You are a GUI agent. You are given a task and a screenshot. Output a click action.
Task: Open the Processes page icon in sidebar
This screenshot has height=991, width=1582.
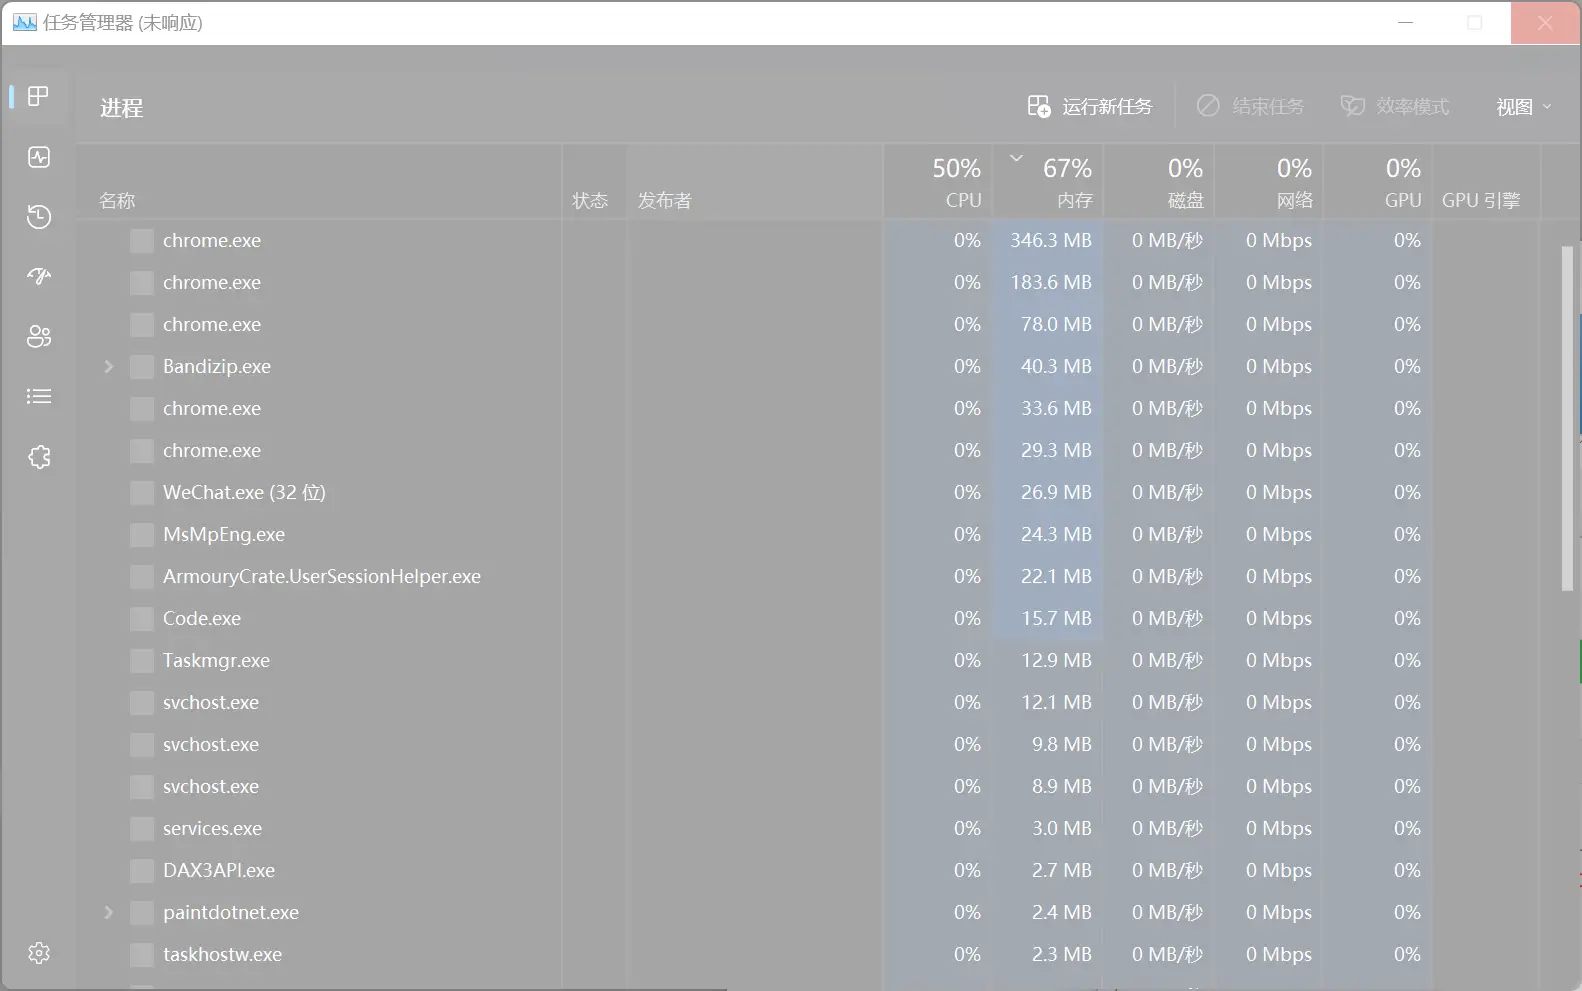point(38,96)
